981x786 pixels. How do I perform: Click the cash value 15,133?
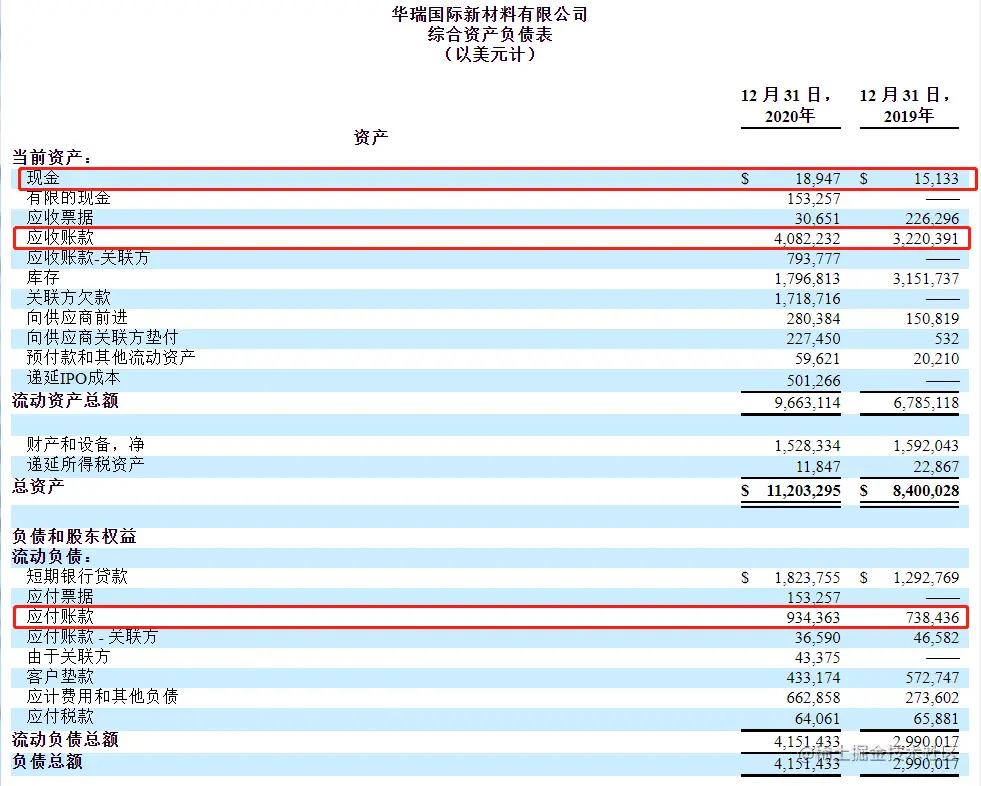point(936,179)
